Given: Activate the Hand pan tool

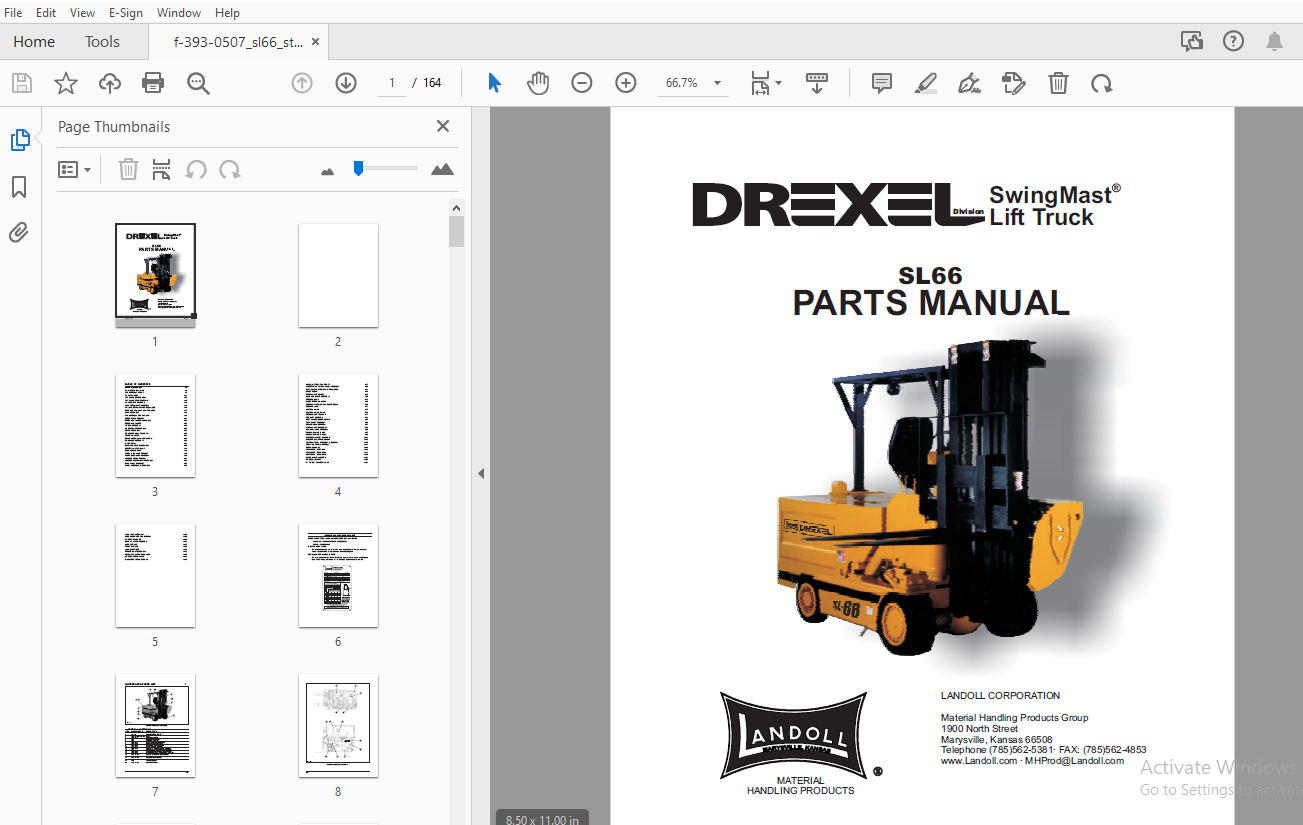Looking at the screenshot, I should [x=538, y=83].
